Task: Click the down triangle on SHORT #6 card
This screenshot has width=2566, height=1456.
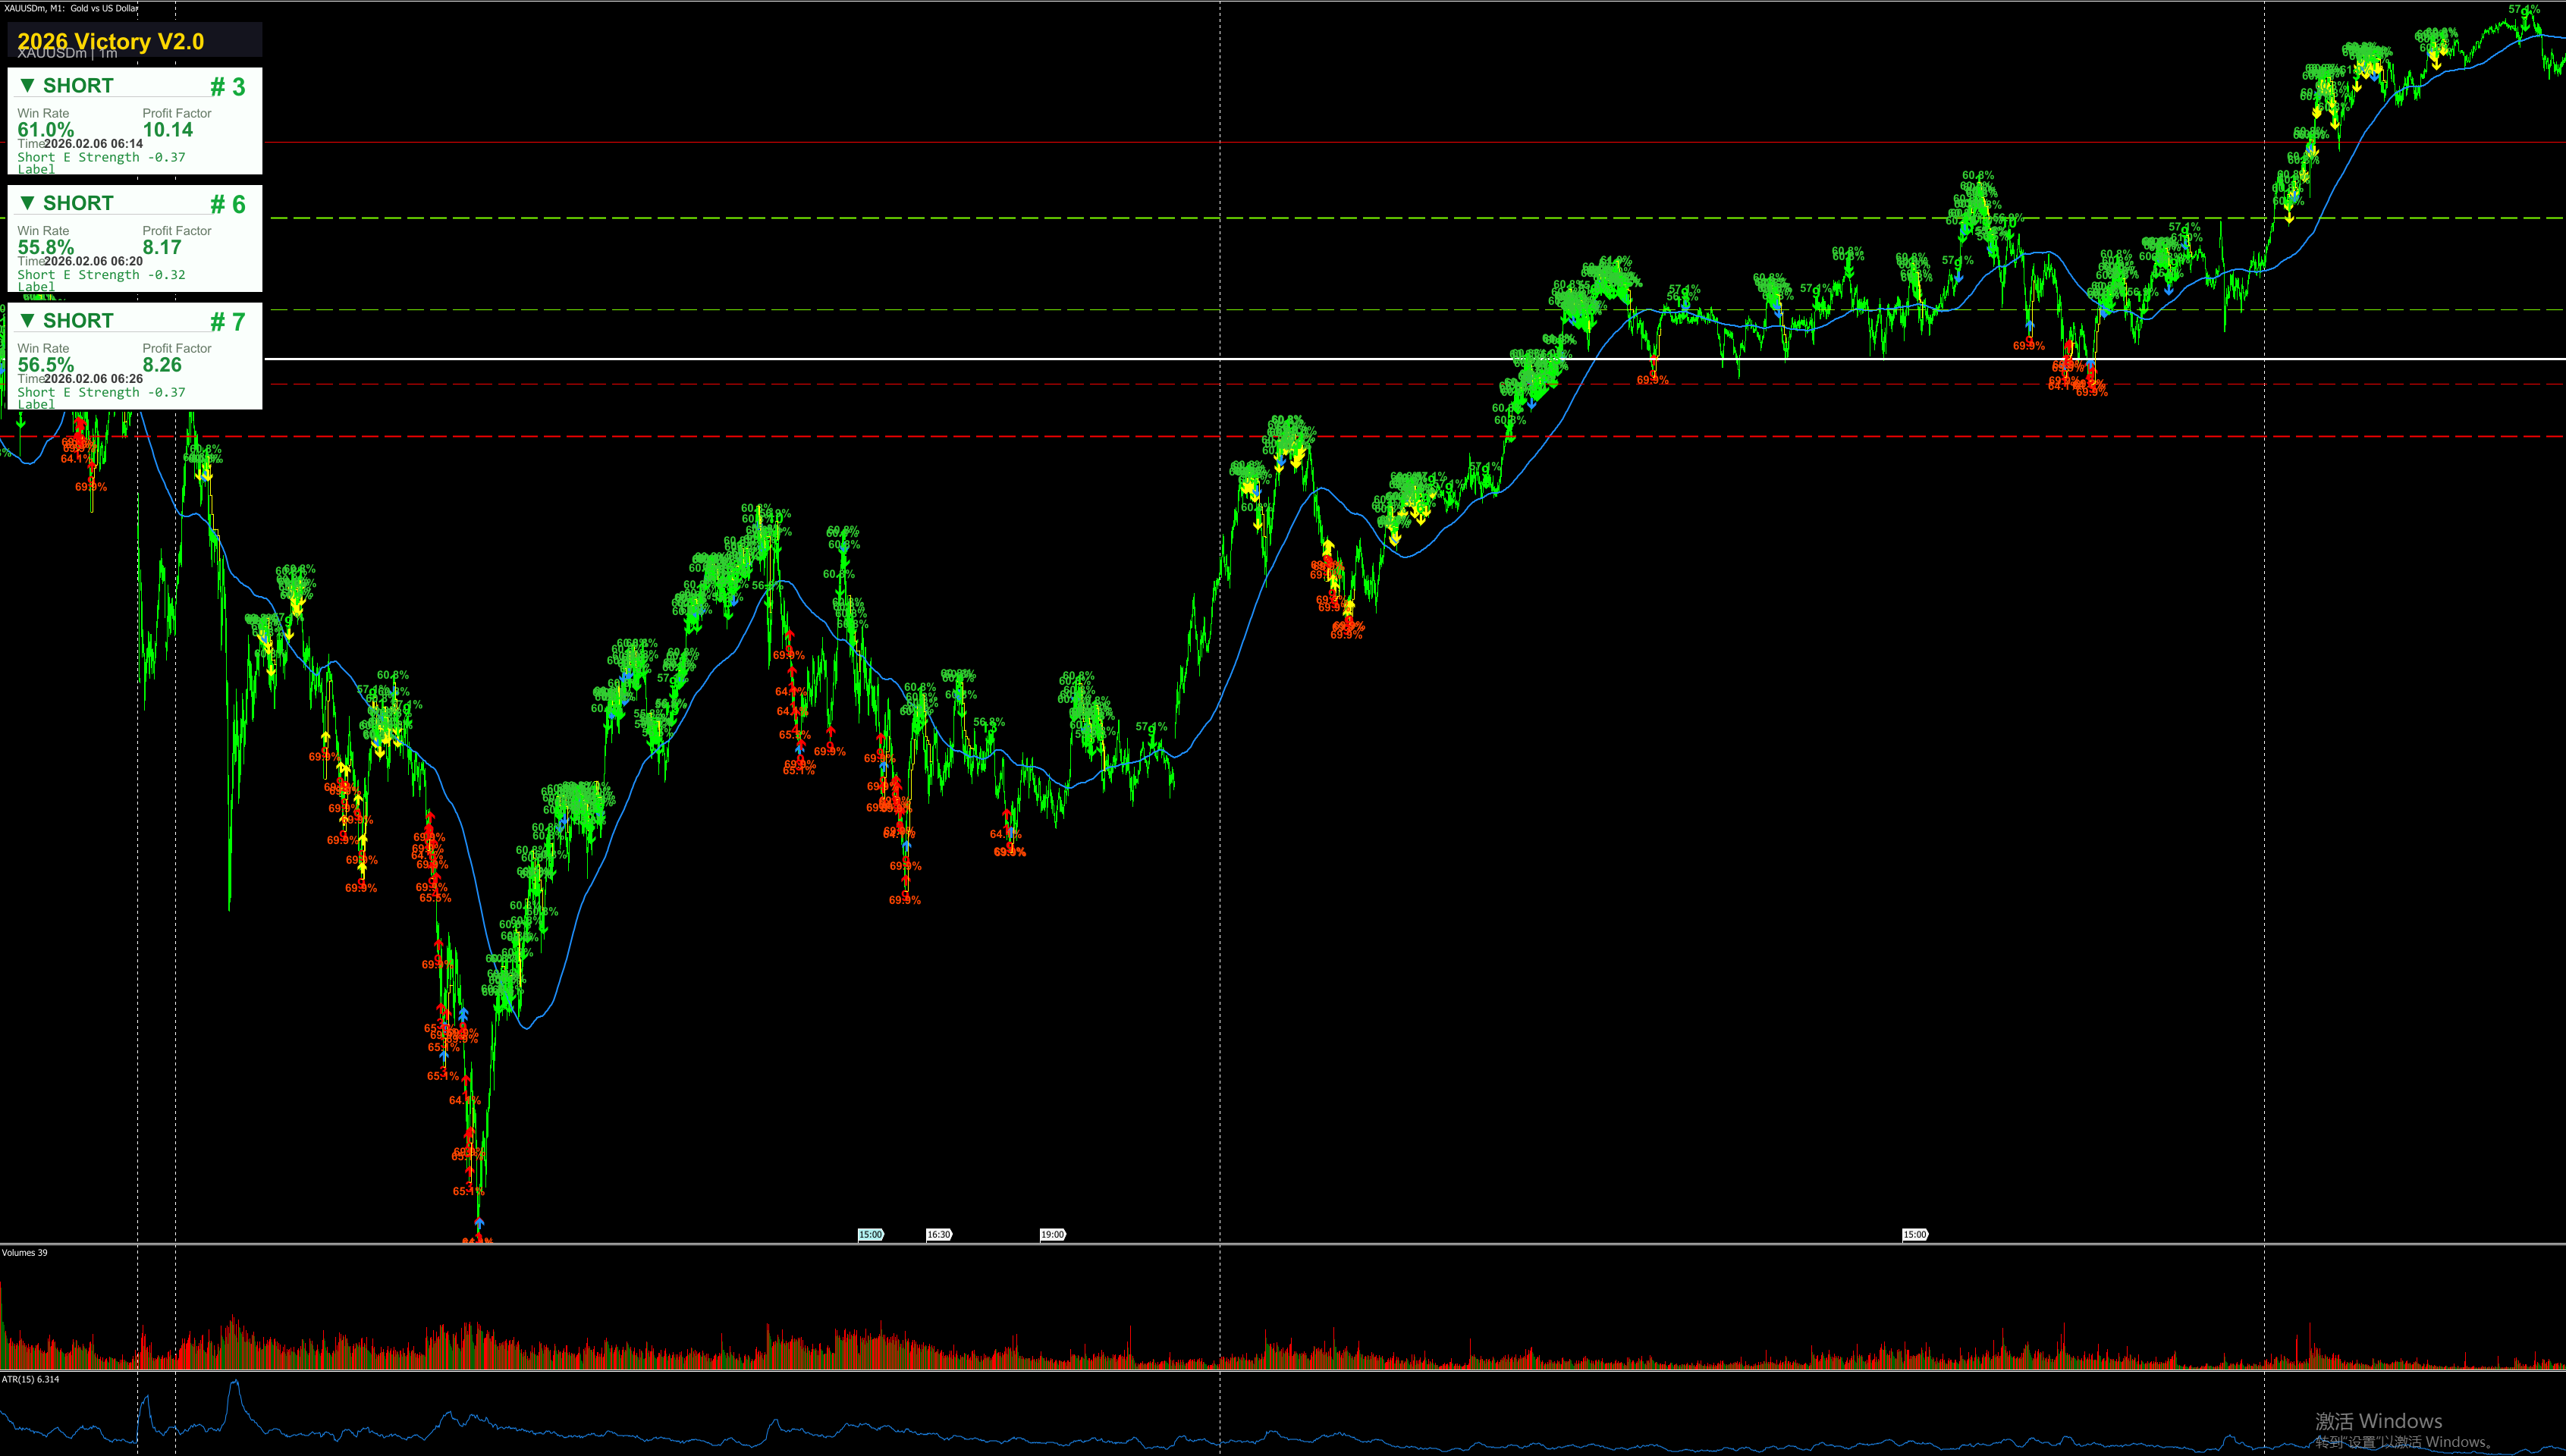Action: (28, 203)
